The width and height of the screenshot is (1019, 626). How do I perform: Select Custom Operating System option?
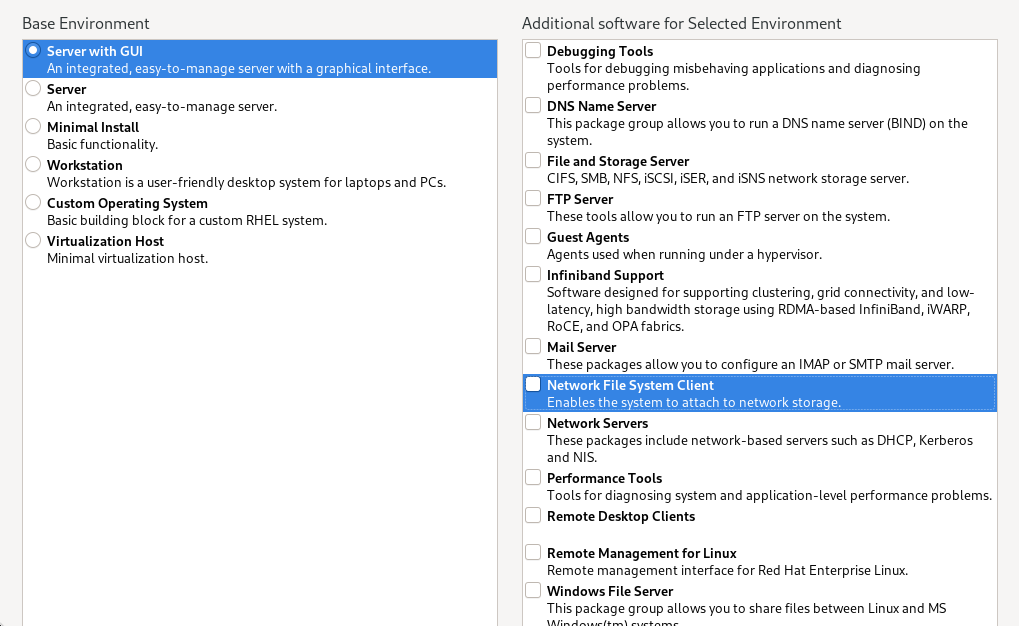pyautogui.click(x=33, y=203)
